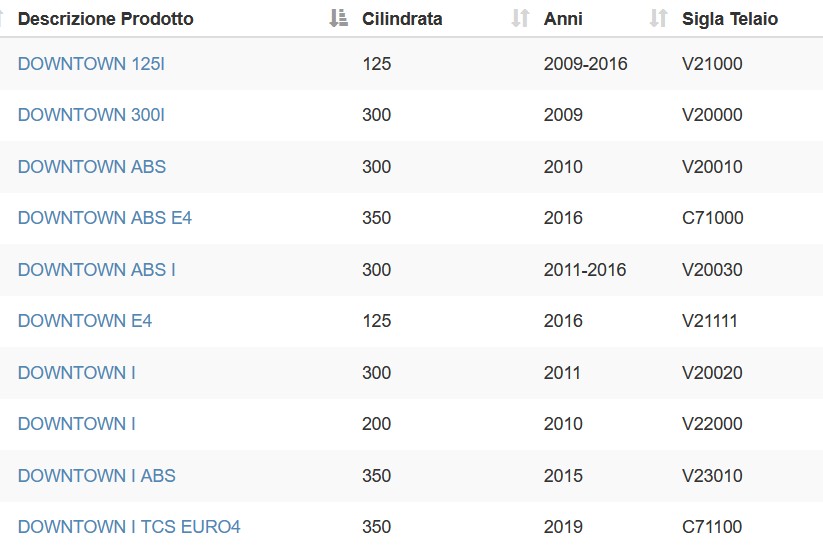Open the DOWNTOWN E4 product link
The height and width of the screenshot is (546, 823).
[85, 320]
